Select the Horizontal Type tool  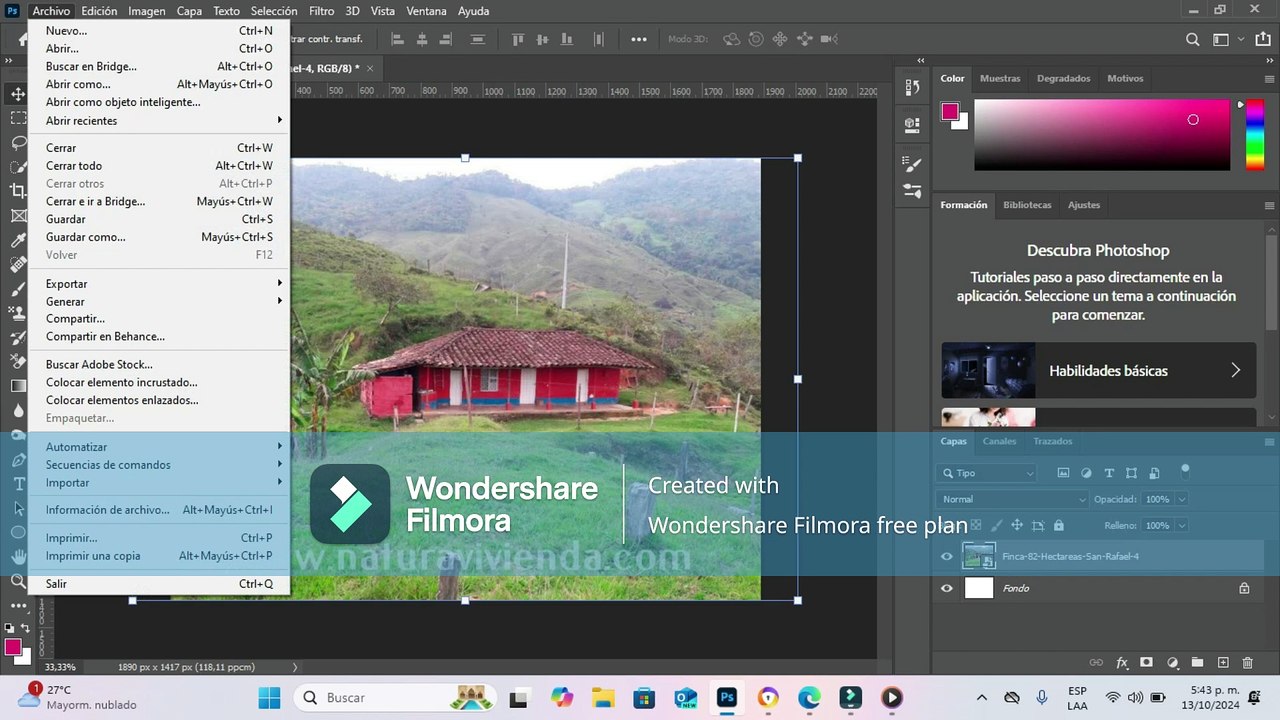(x=18, y=484)
